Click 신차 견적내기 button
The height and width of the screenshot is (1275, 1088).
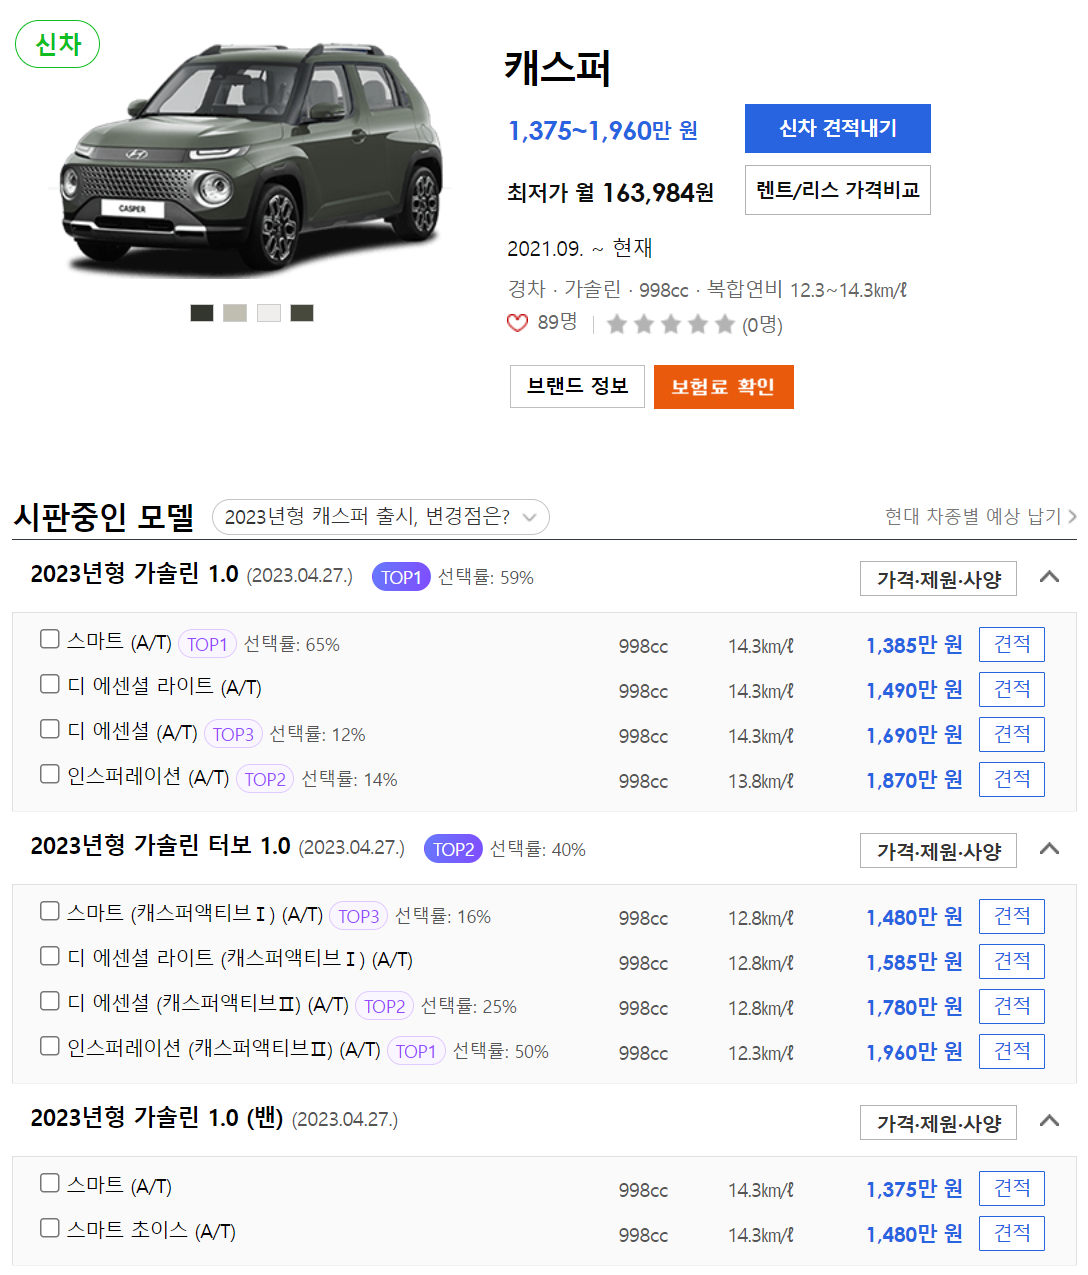(x=838, y=128)
